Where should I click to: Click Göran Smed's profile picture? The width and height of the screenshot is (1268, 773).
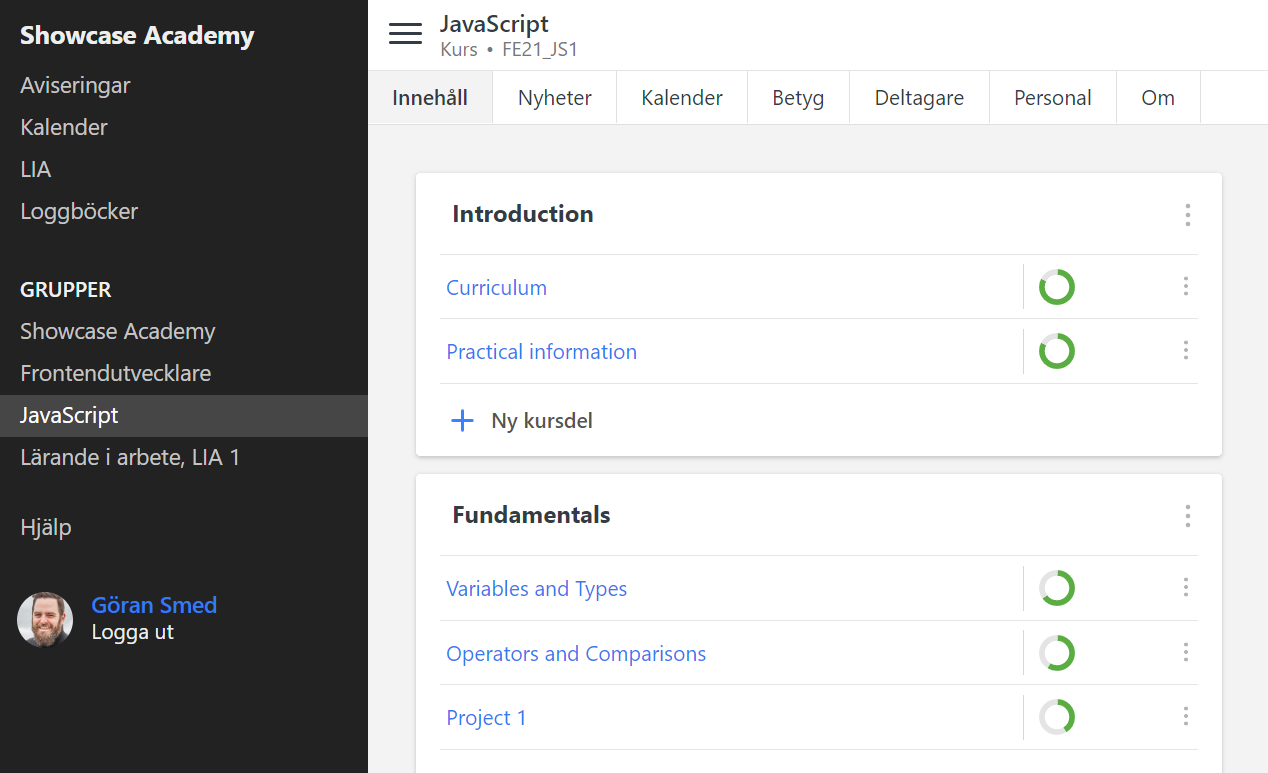coord(45,619)
